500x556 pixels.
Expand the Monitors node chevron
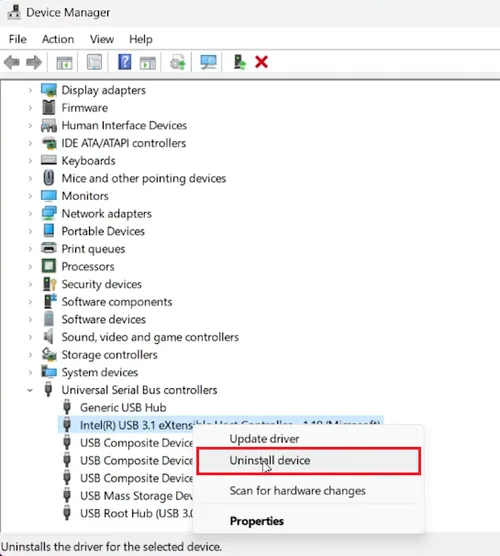(30, 196)
